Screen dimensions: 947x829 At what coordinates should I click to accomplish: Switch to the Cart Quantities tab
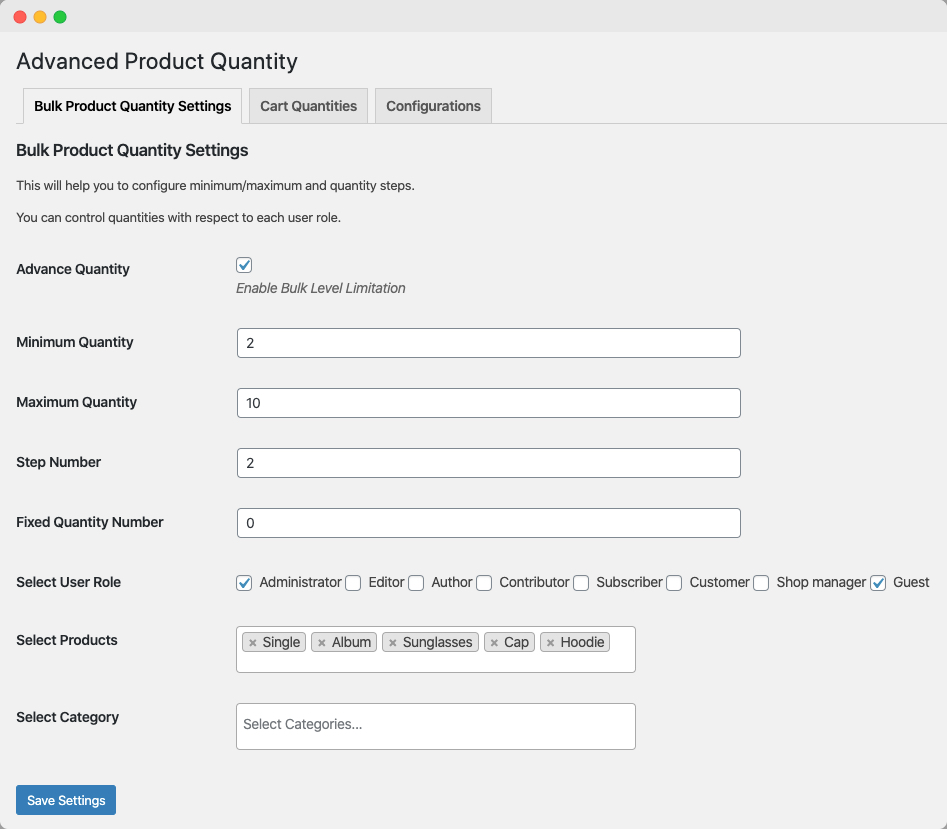coord(308,106)
